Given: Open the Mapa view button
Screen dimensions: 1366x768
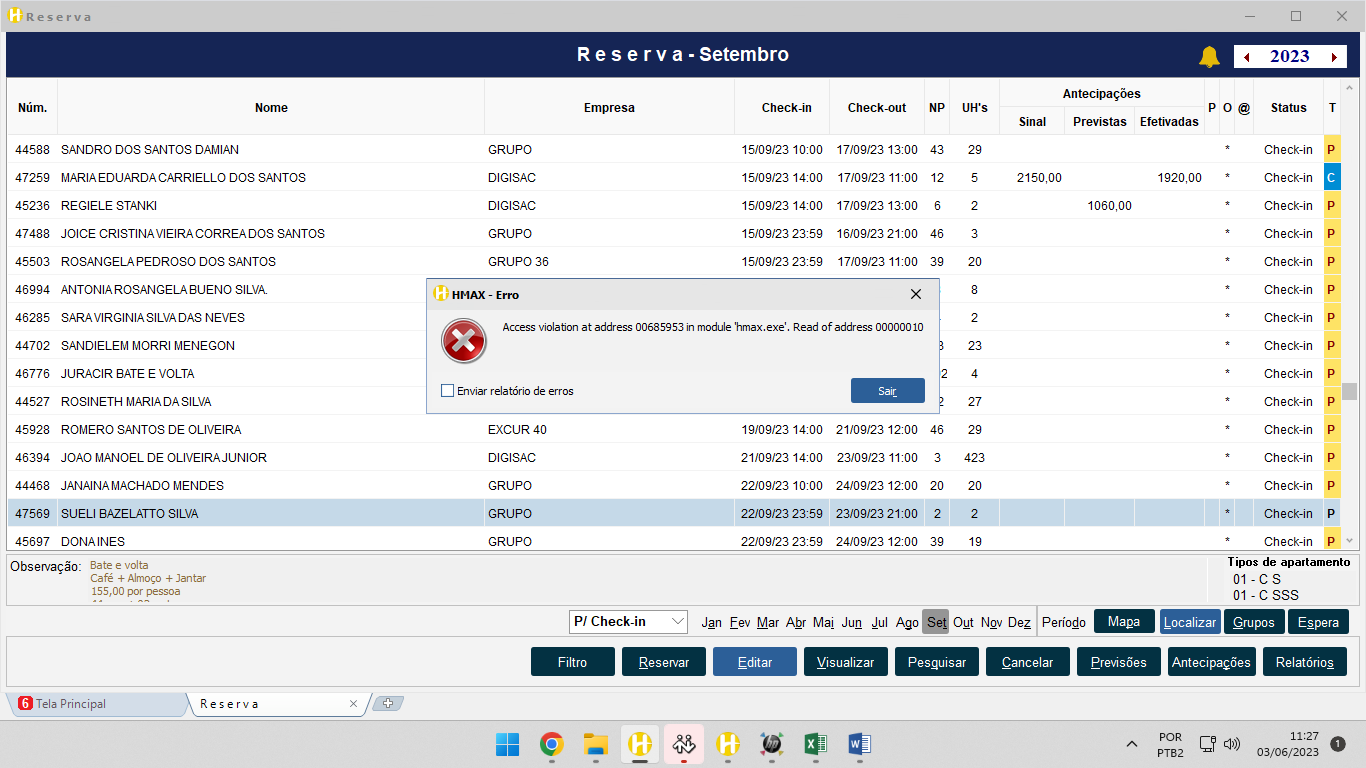Looking at the screenshot, I should point(1124,621).
